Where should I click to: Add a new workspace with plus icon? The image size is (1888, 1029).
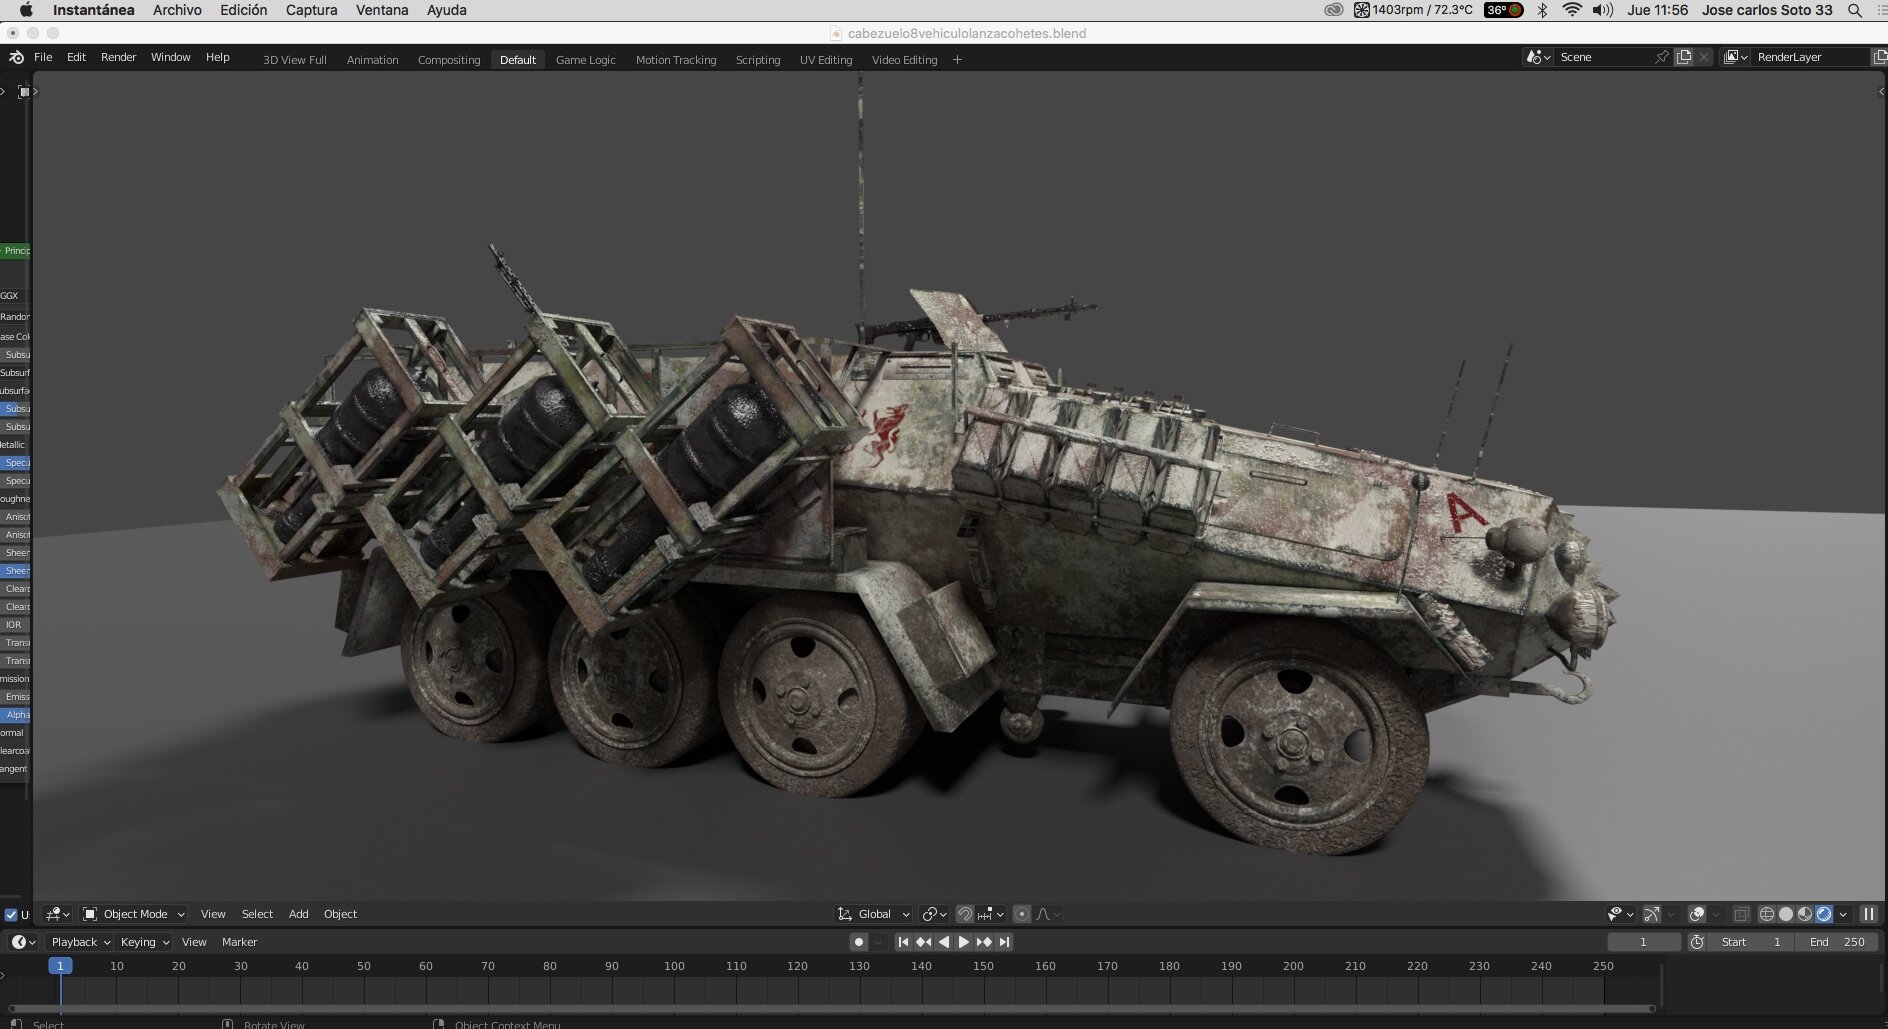pos(957,60)
